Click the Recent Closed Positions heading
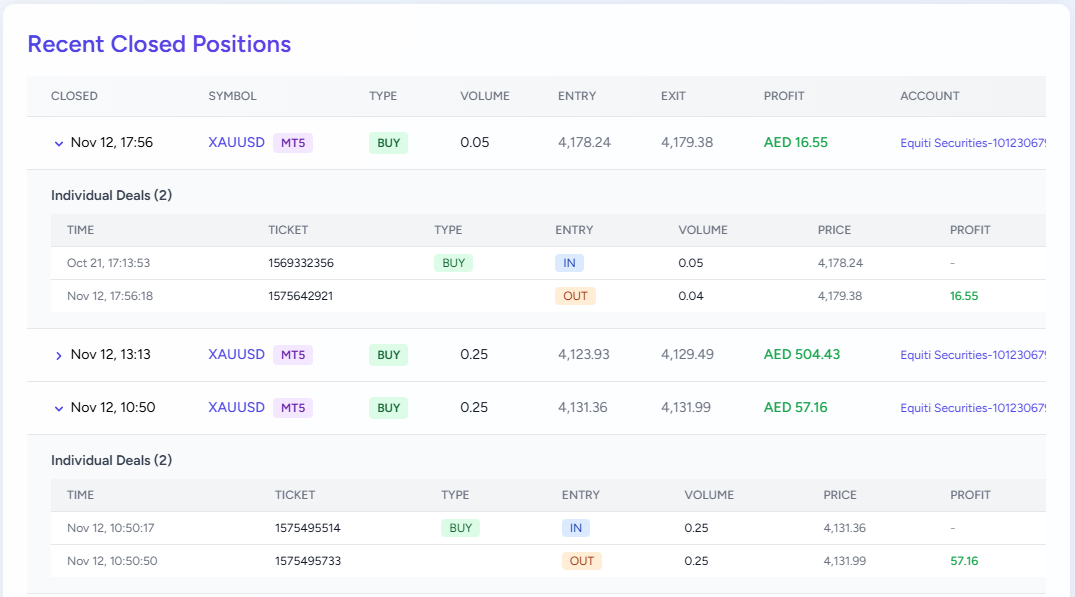 coord(159,44)
